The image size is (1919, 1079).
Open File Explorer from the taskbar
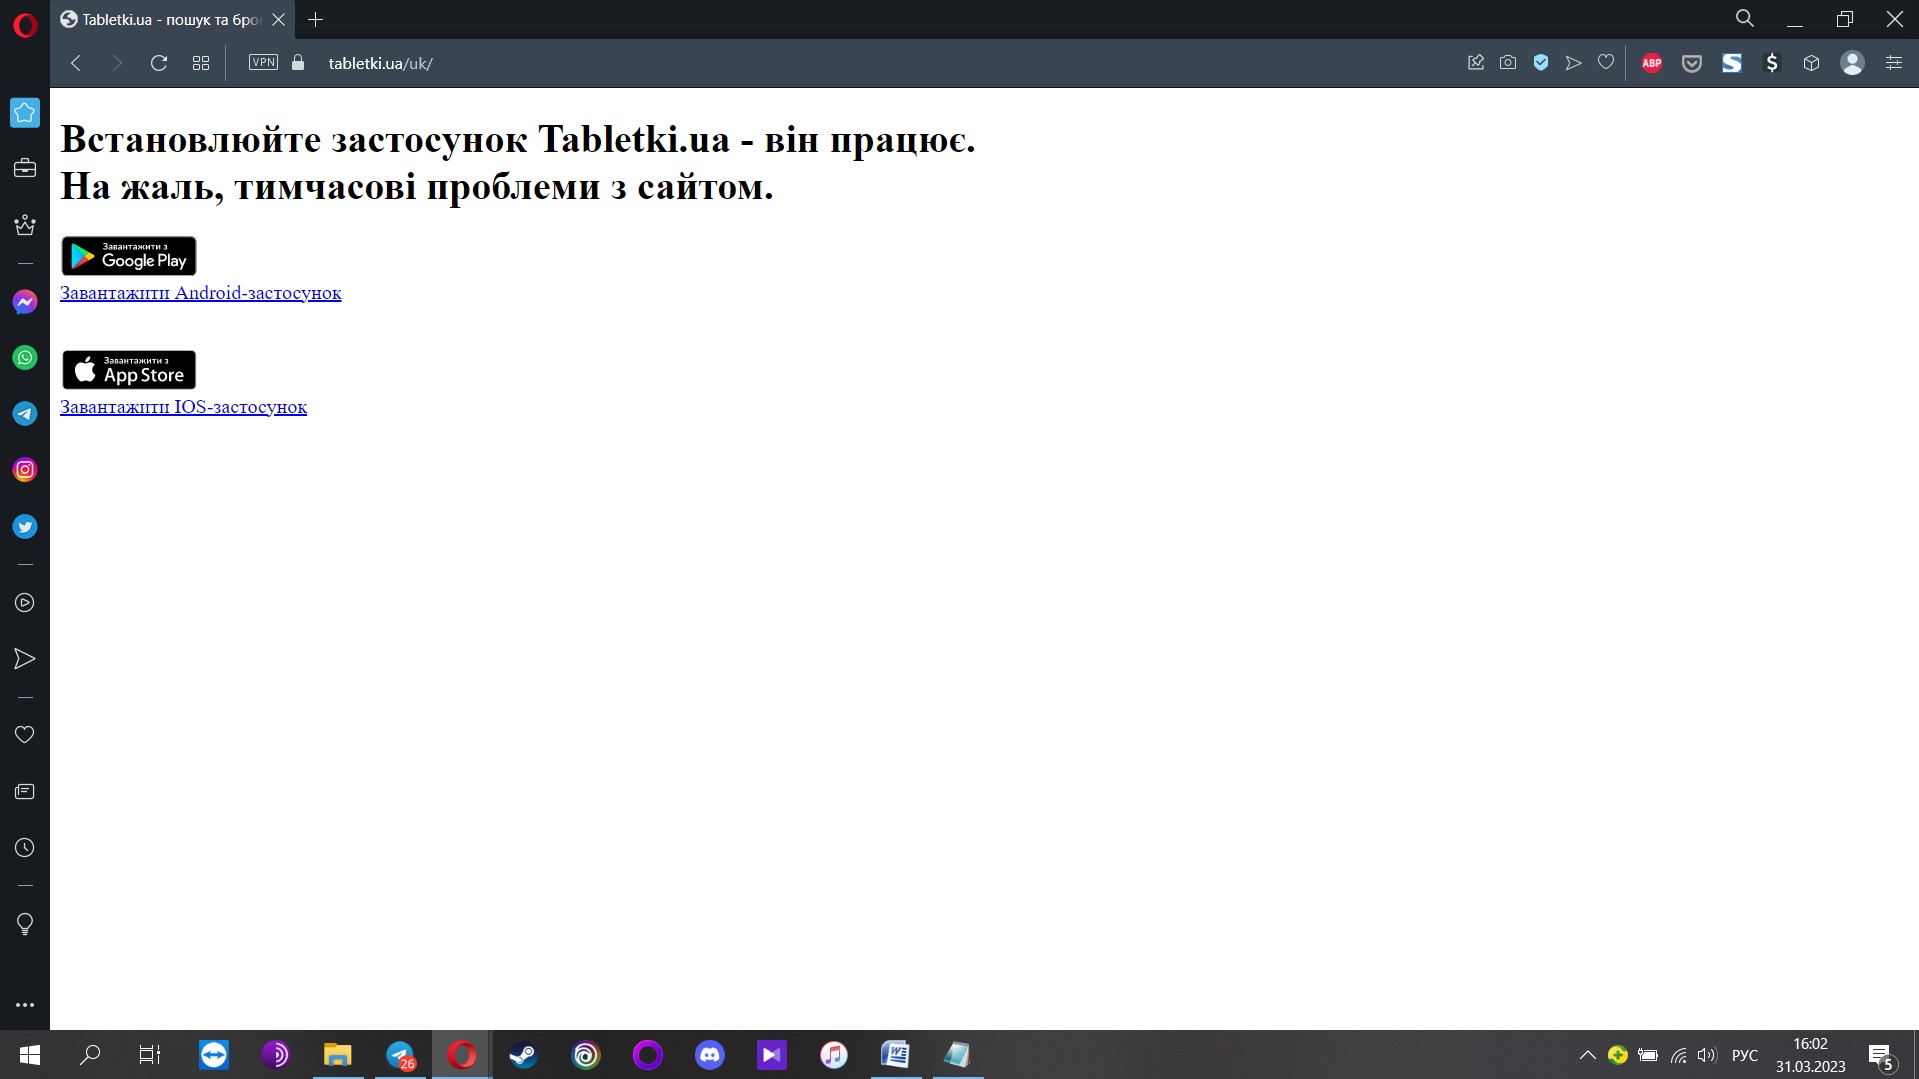(x=338, y=1055)
